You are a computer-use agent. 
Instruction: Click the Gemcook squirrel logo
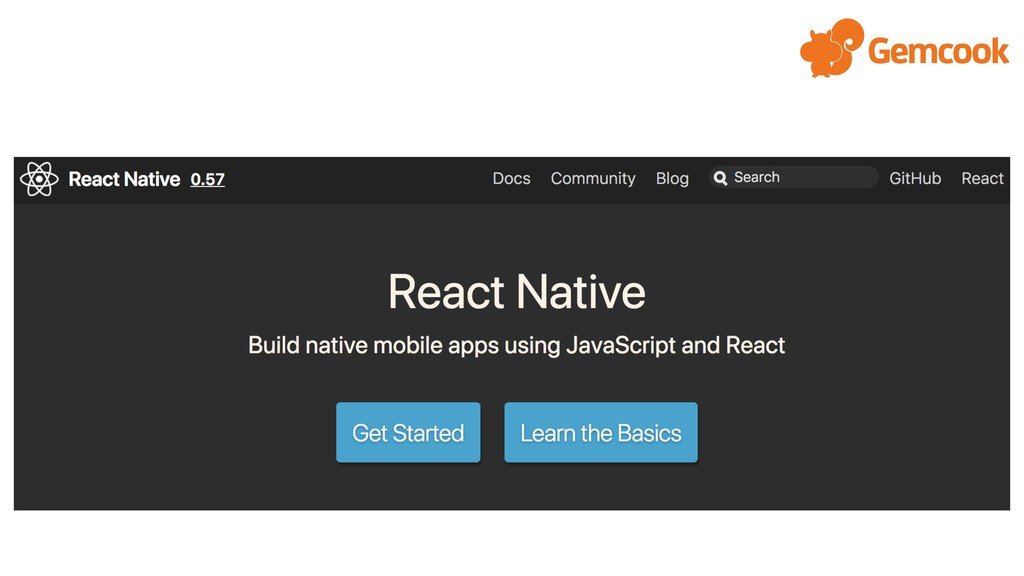point(832,48)
